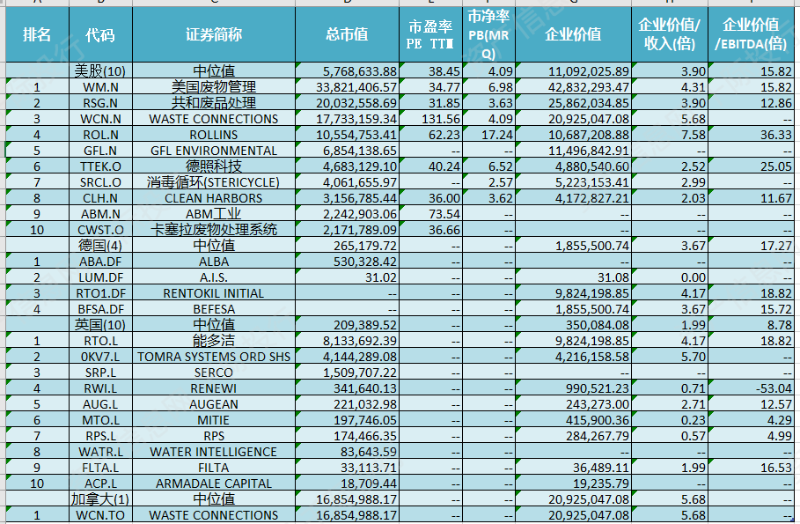
Task: Click the 美股(10) group cell
Action: tap(101, 70)
